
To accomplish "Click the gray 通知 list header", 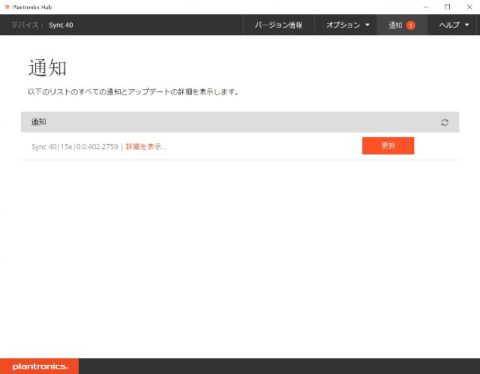I will [240, 122].
